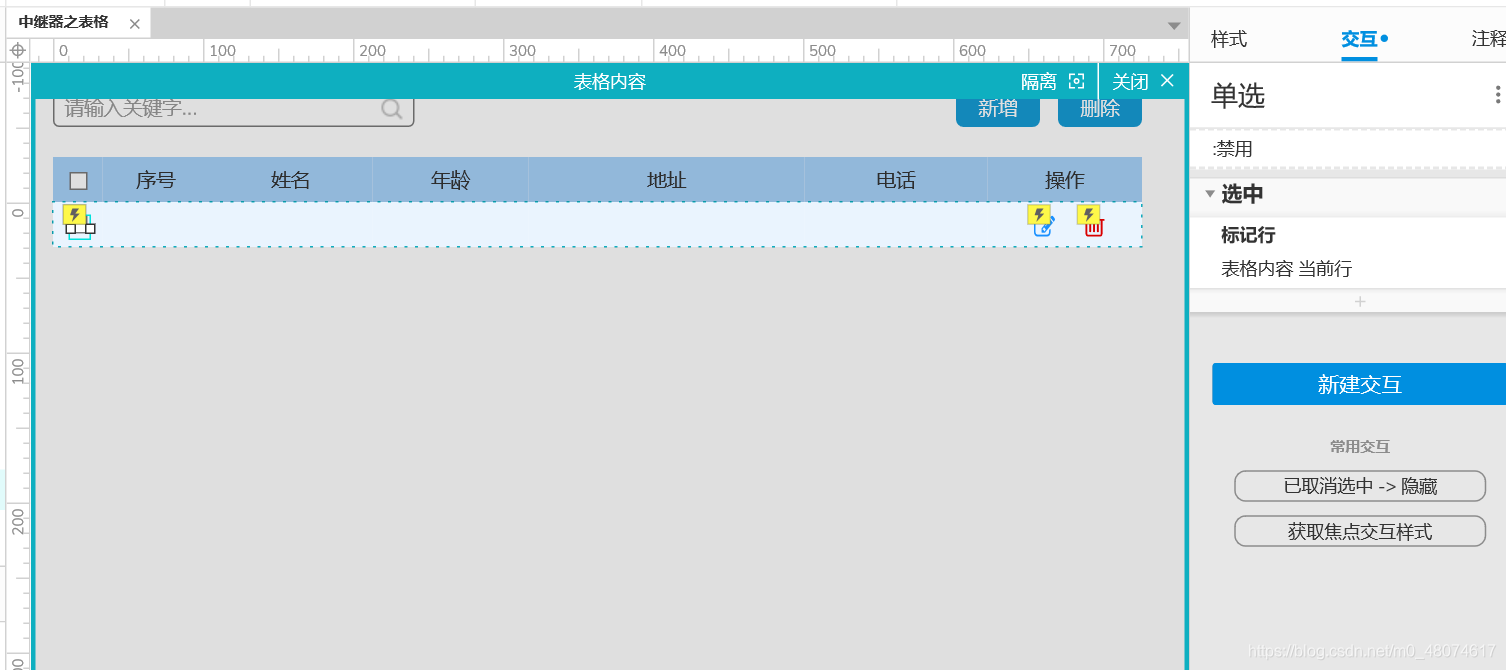Viewport: 1506px width, 670px height.
Task: Switch to the 交互 panel tab
Action: pos(1359,39)
